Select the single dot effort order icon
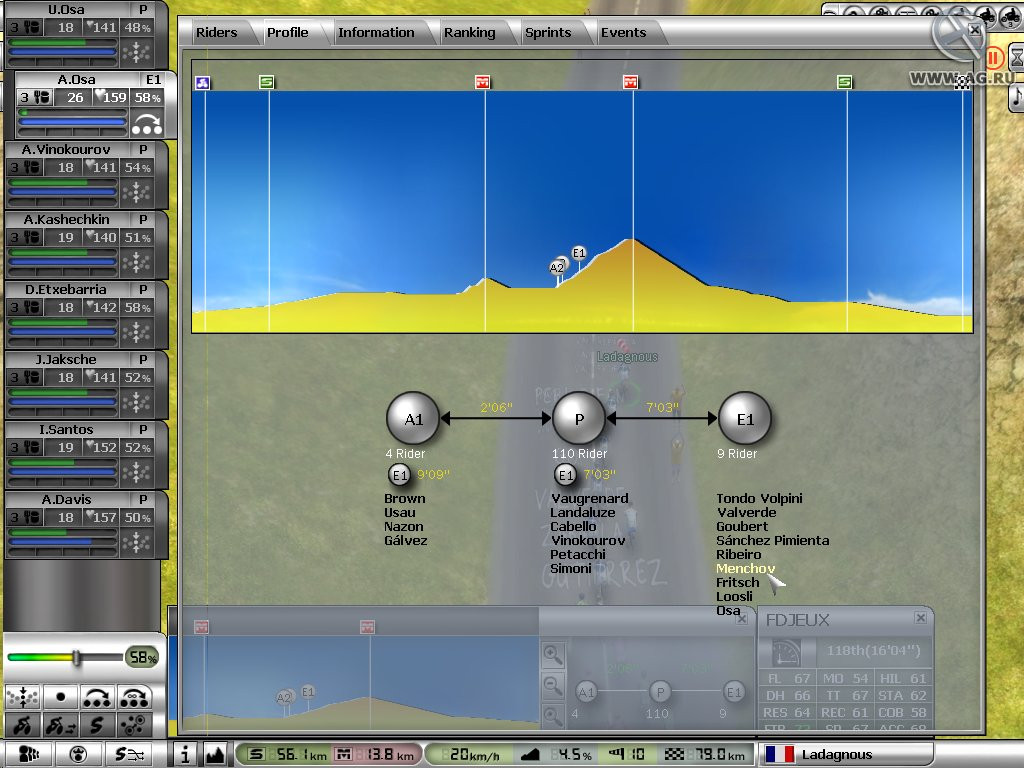 coord(60,697)
